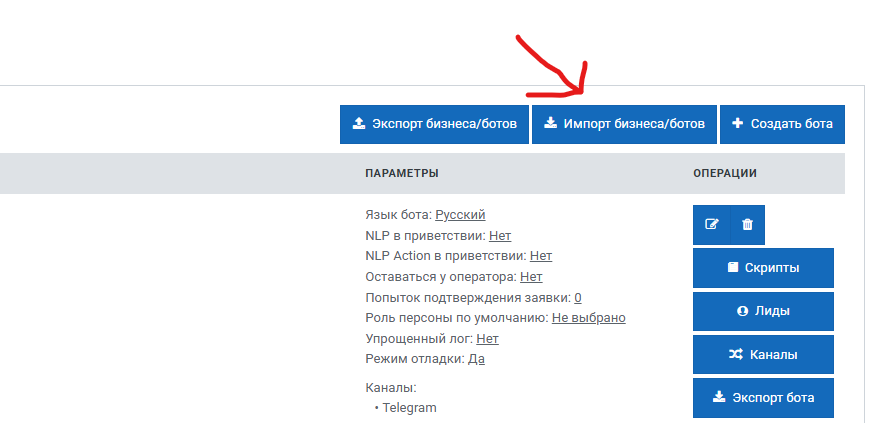This screenshot has width=875, height=423.
Task: Toggle Режим отладки value Да
Action: pyautogui.click(x=476, y=358)
